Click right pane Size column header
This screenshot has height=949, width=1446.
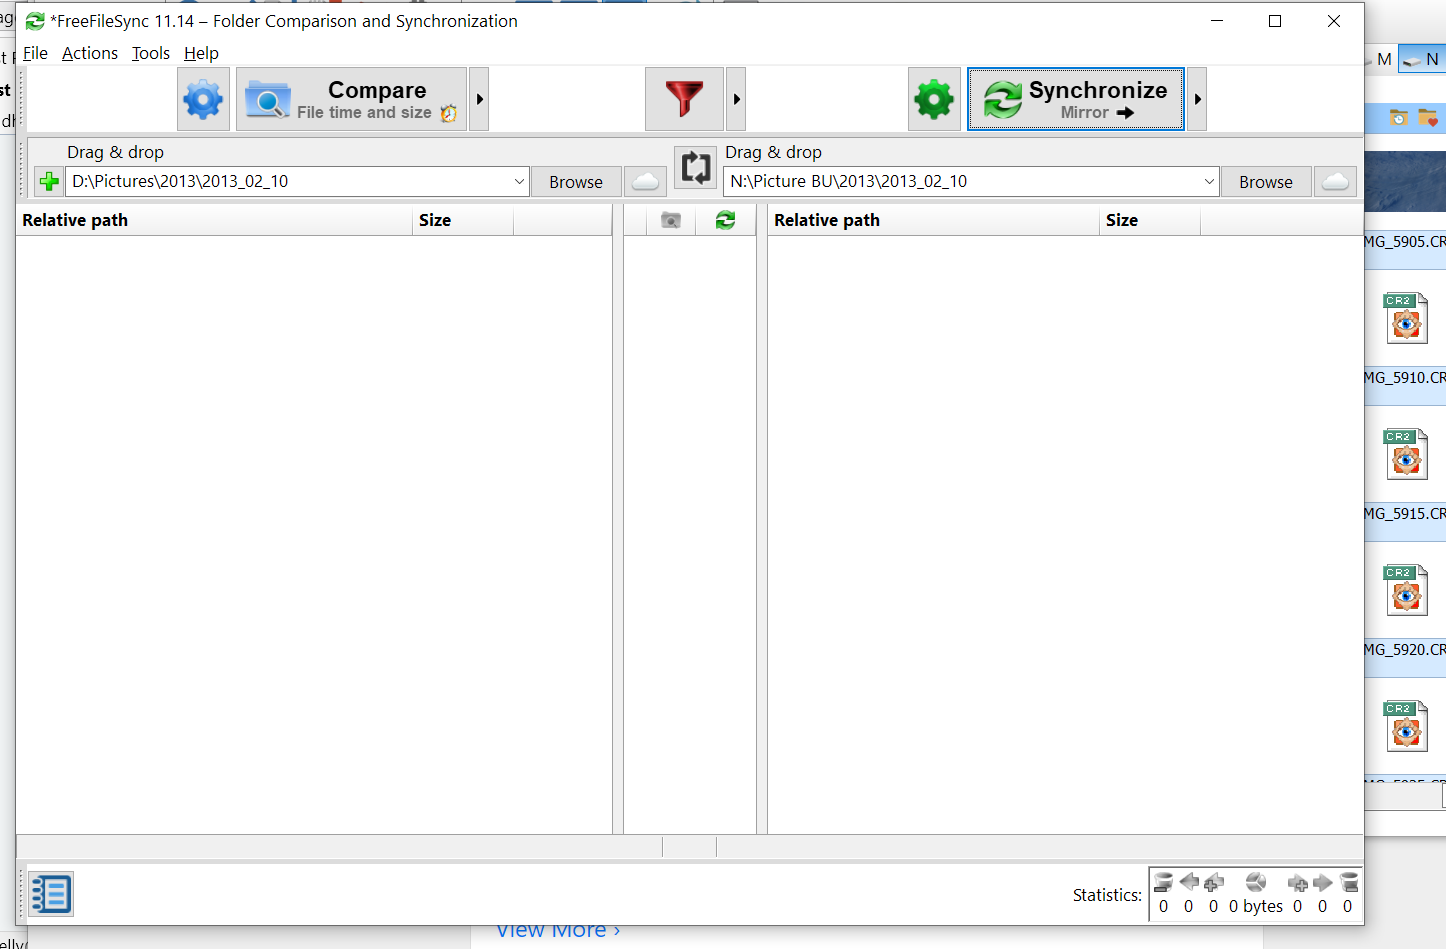click(x=1150, y=220)
